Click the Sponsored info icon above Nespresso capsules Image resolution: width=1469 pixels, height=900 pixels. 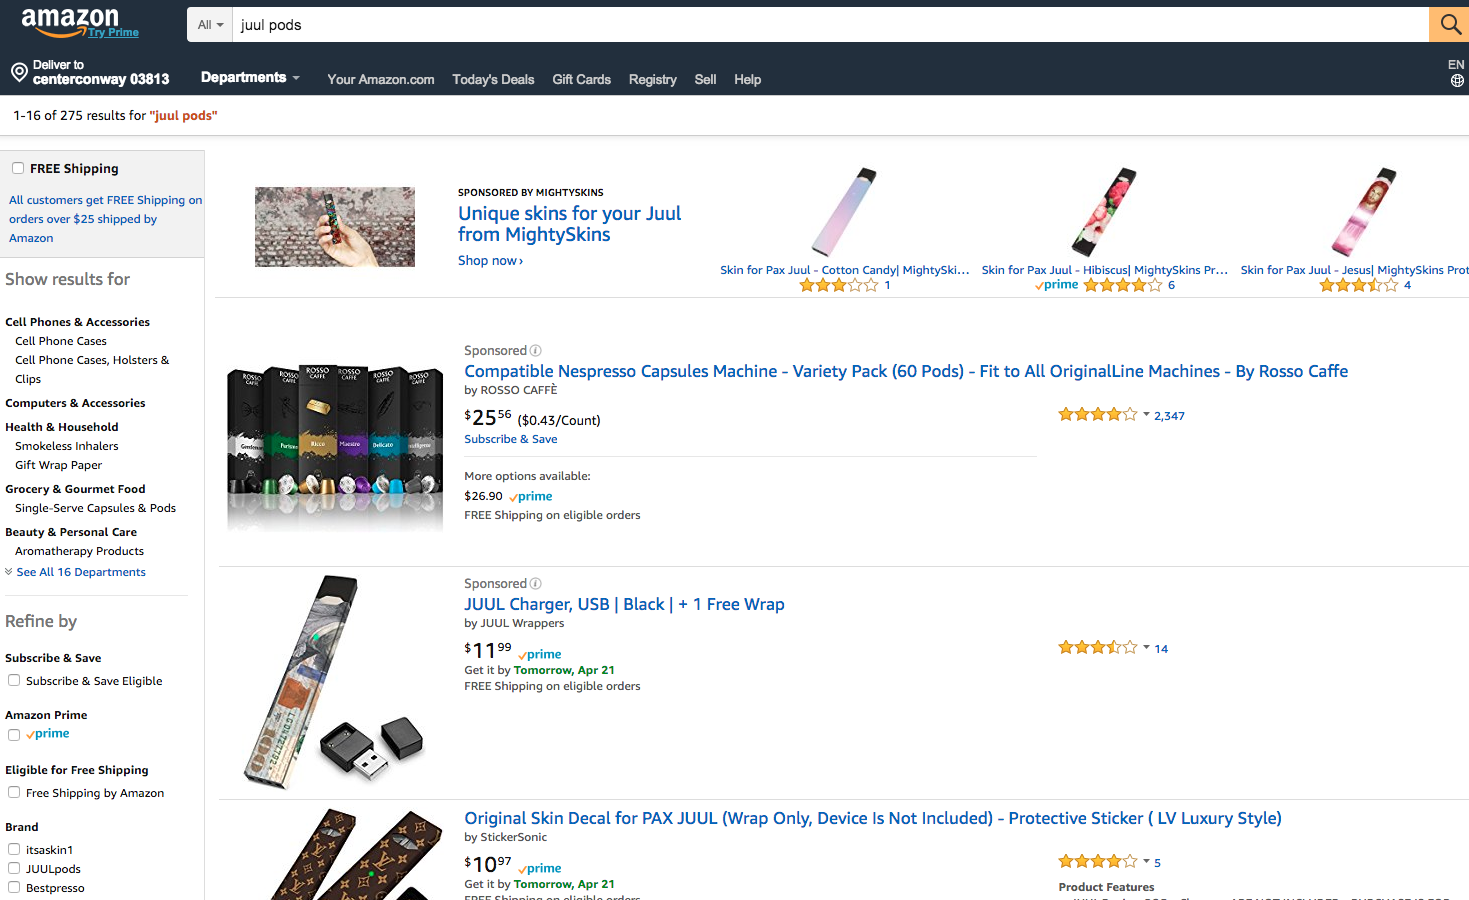536,351
